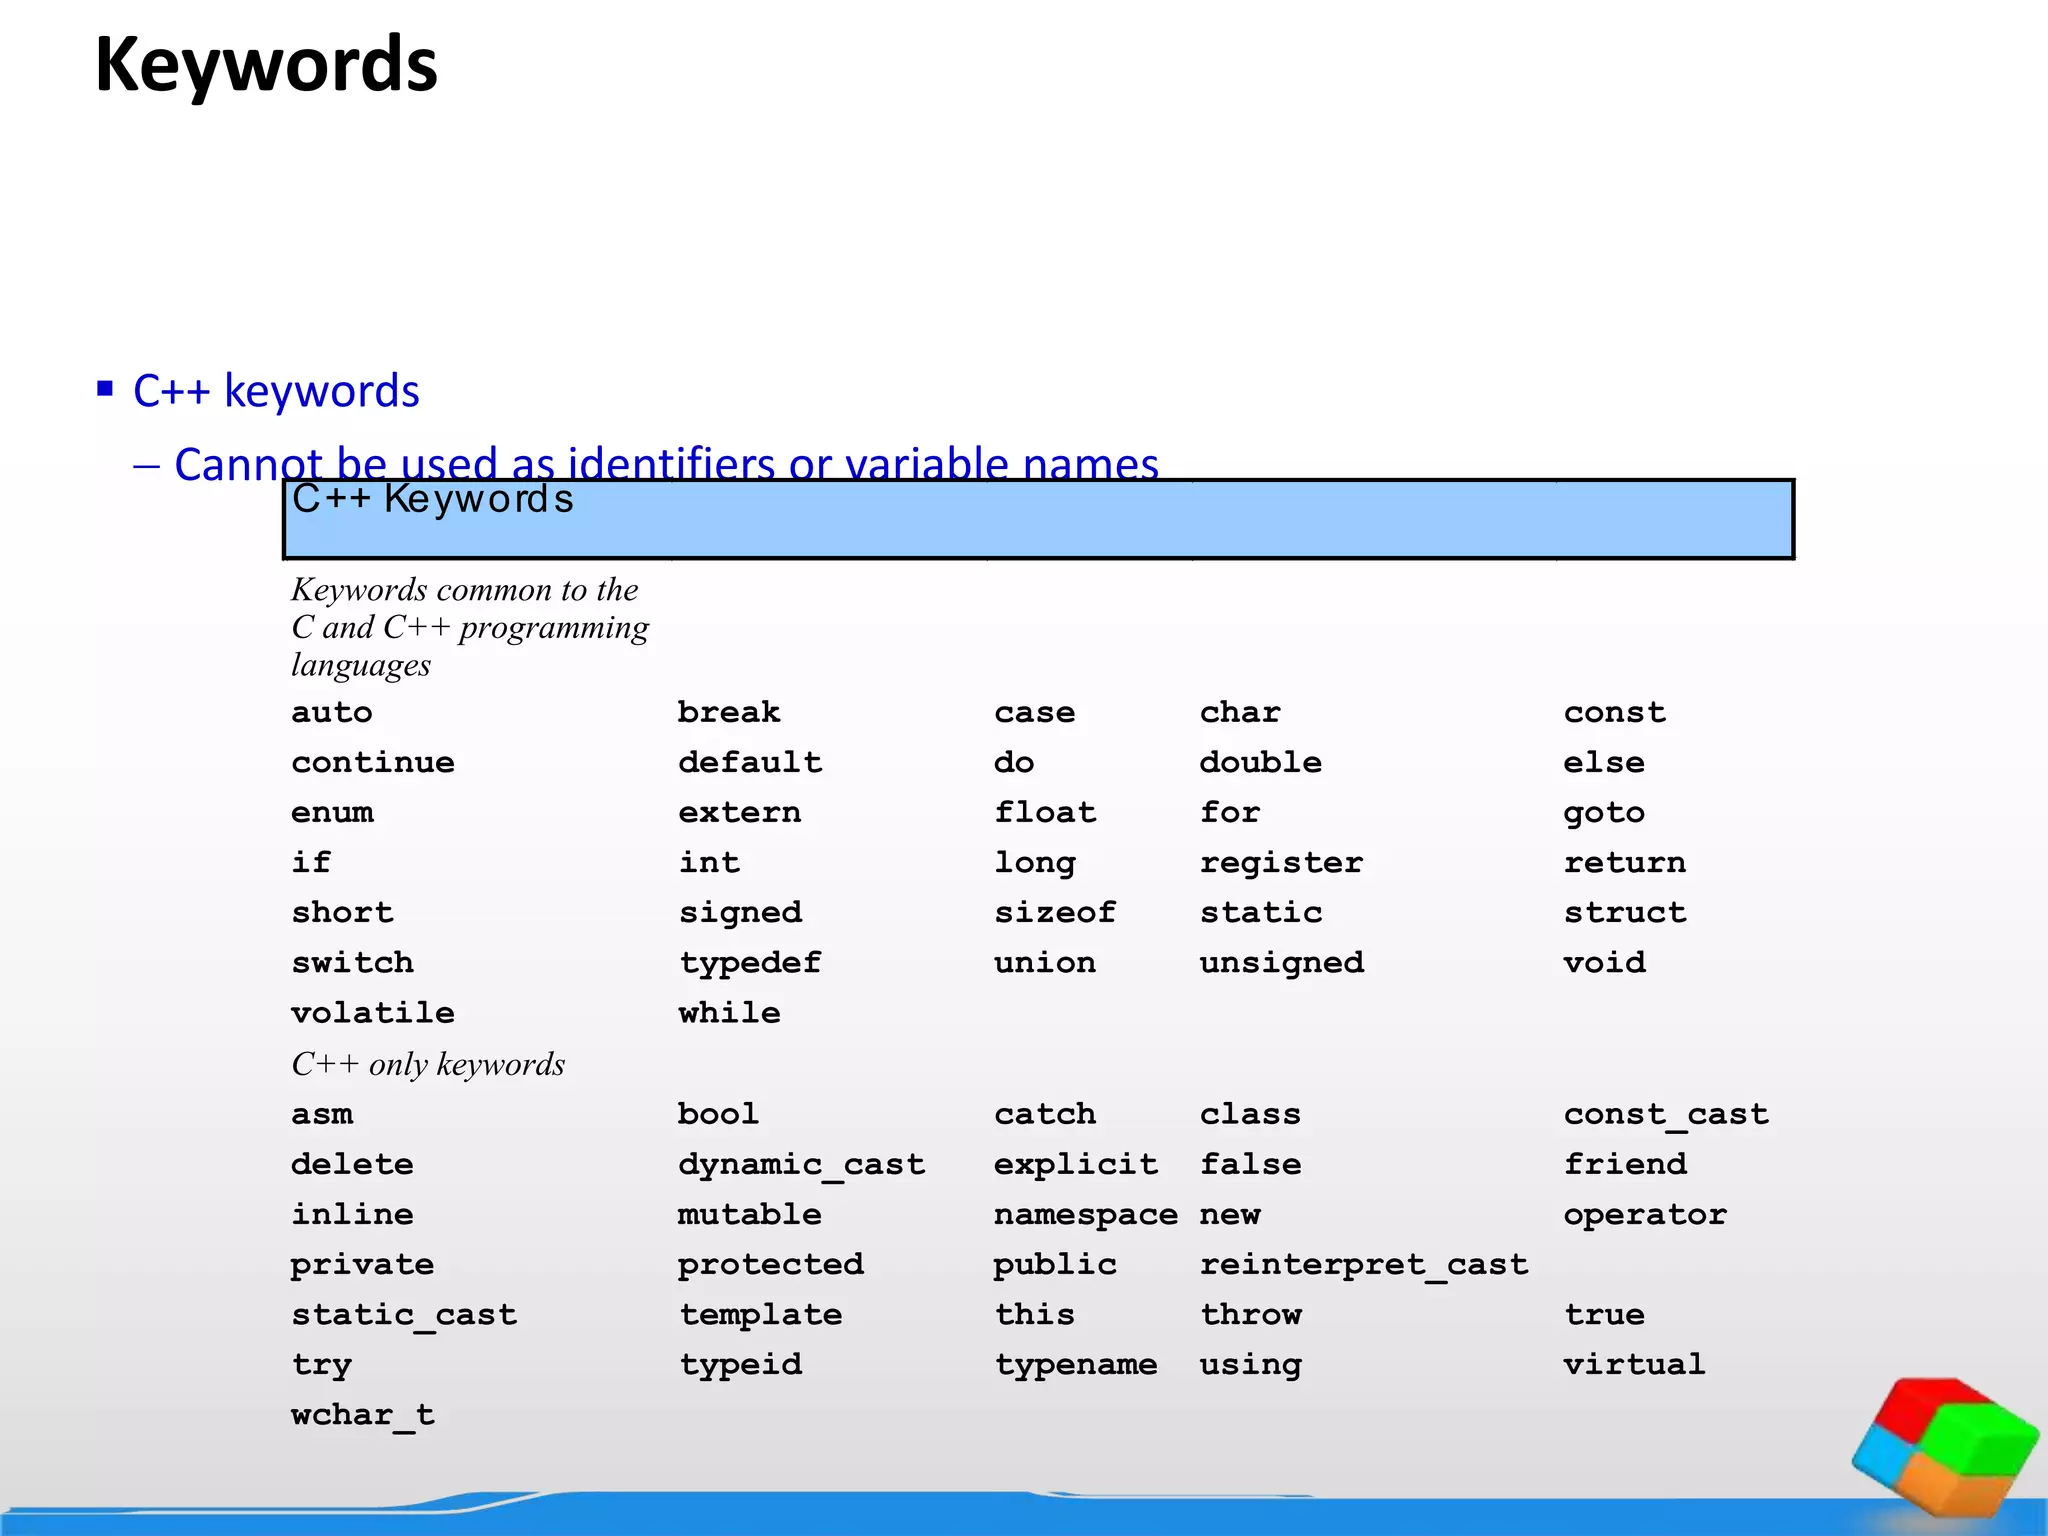Click the keyword 'short'

[342, 912]
